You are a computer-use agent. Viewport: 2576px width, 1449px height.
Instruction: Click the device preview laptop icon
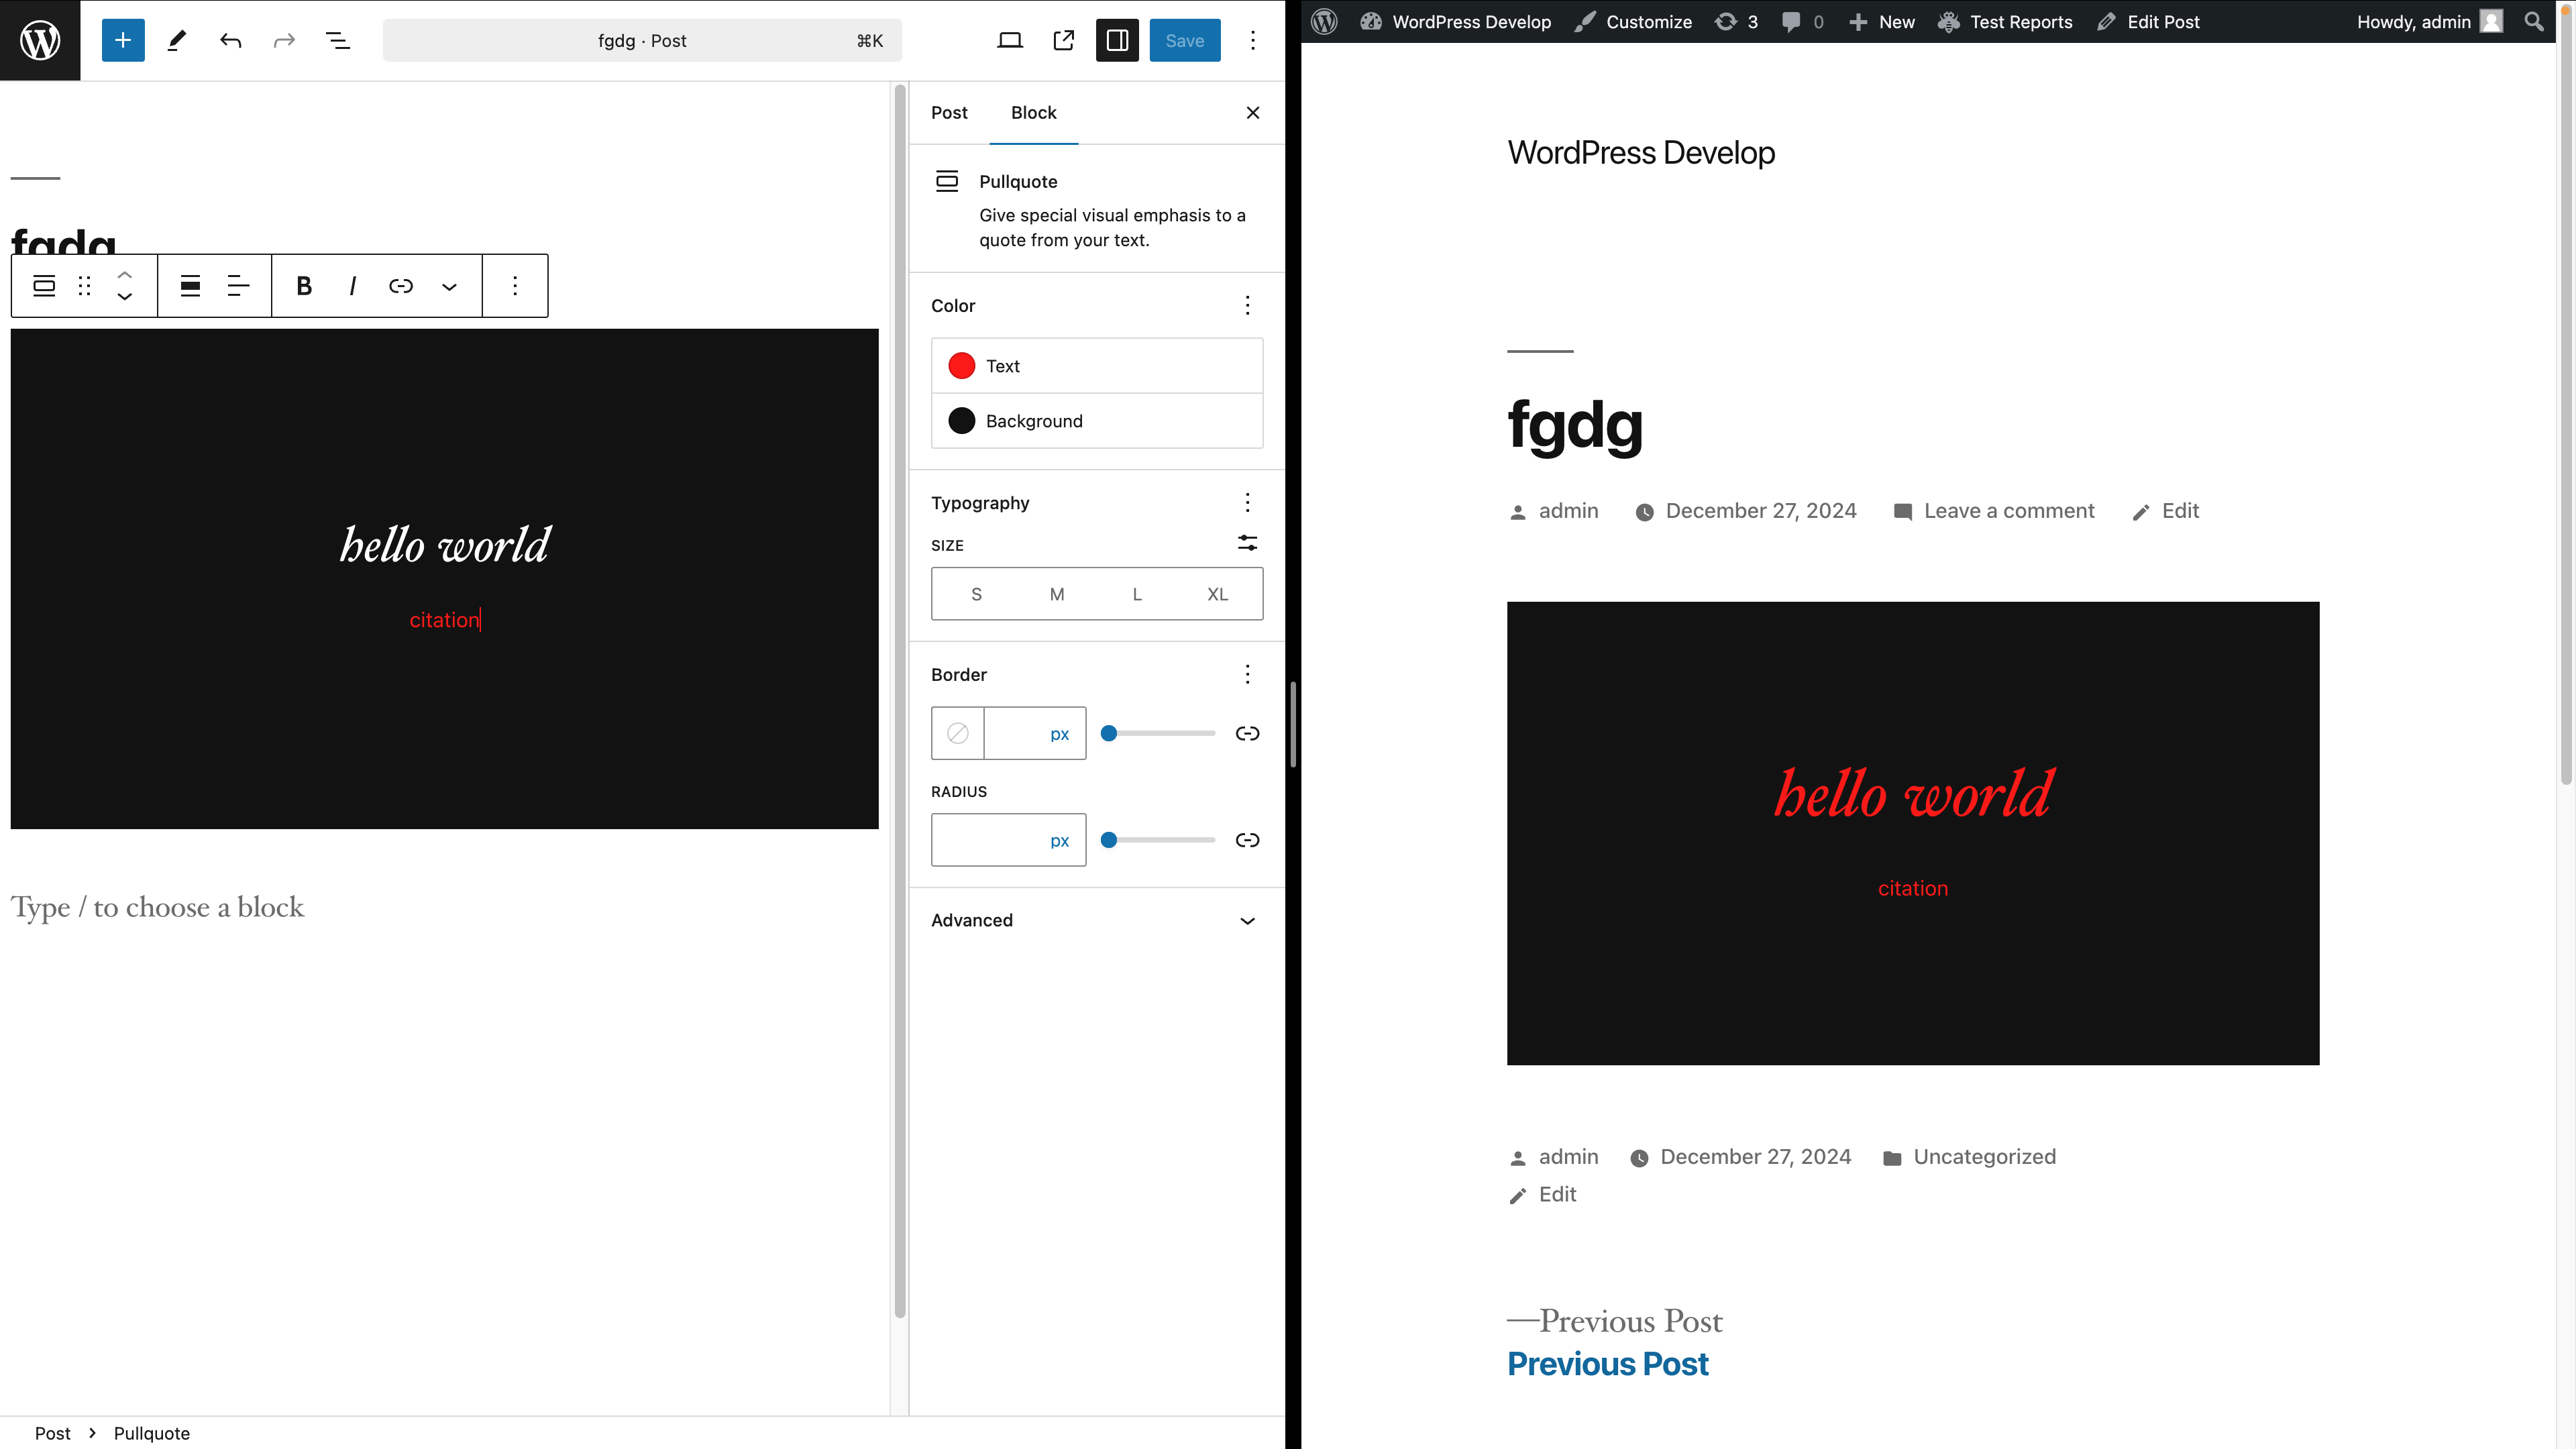coord(1010,40)
